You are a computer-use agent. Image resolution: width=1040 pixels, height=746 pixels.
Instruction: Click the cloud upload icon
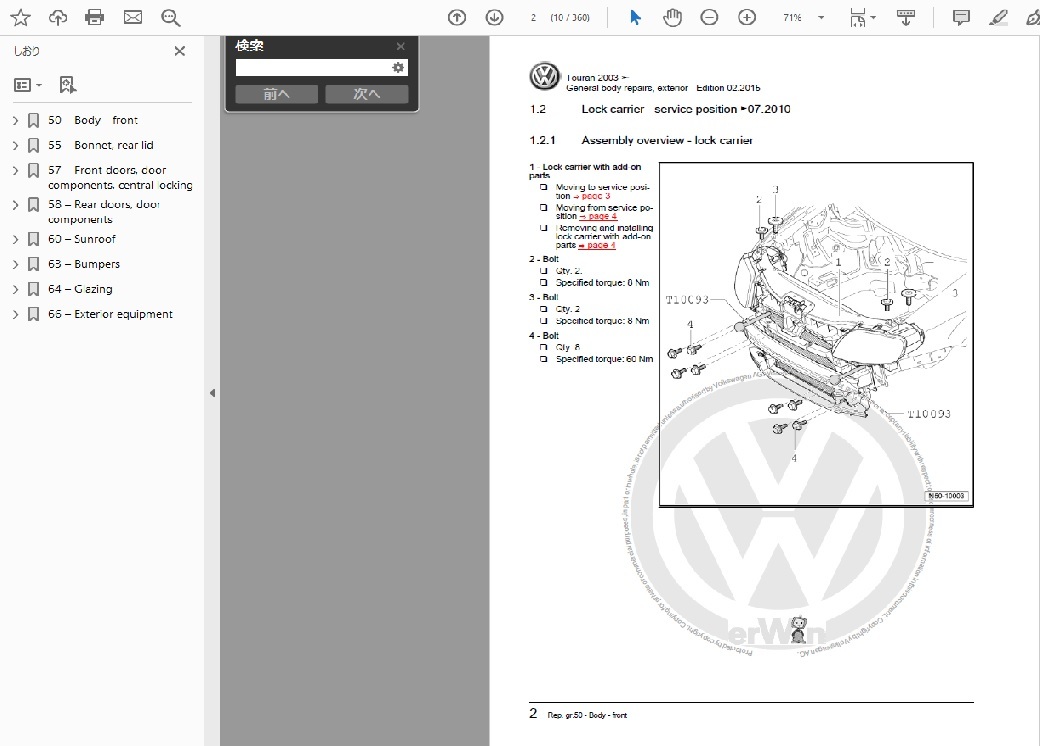[58, 17]
